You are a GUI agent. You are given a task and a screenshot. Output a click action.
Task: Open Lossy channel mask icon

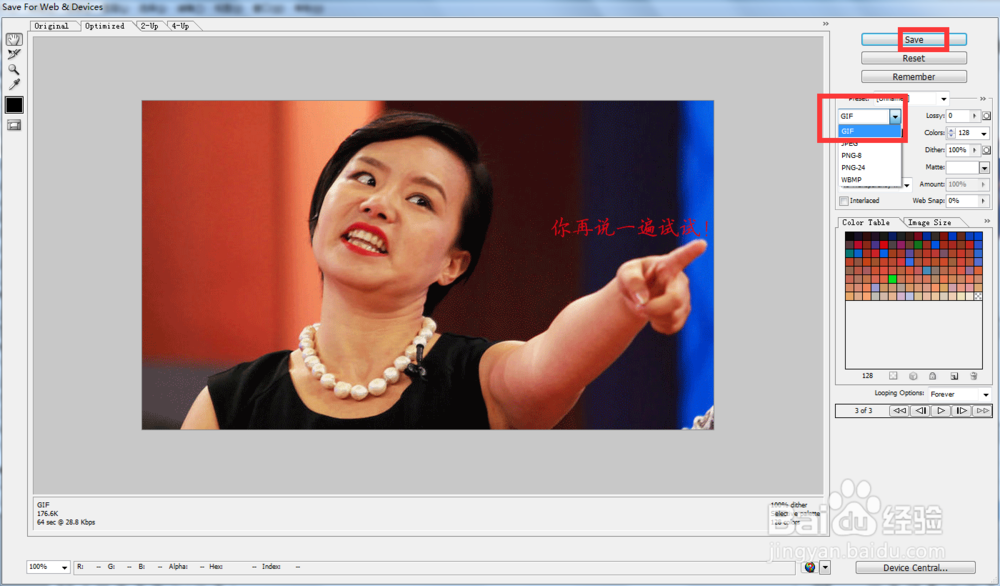click(x=987, y=115)
